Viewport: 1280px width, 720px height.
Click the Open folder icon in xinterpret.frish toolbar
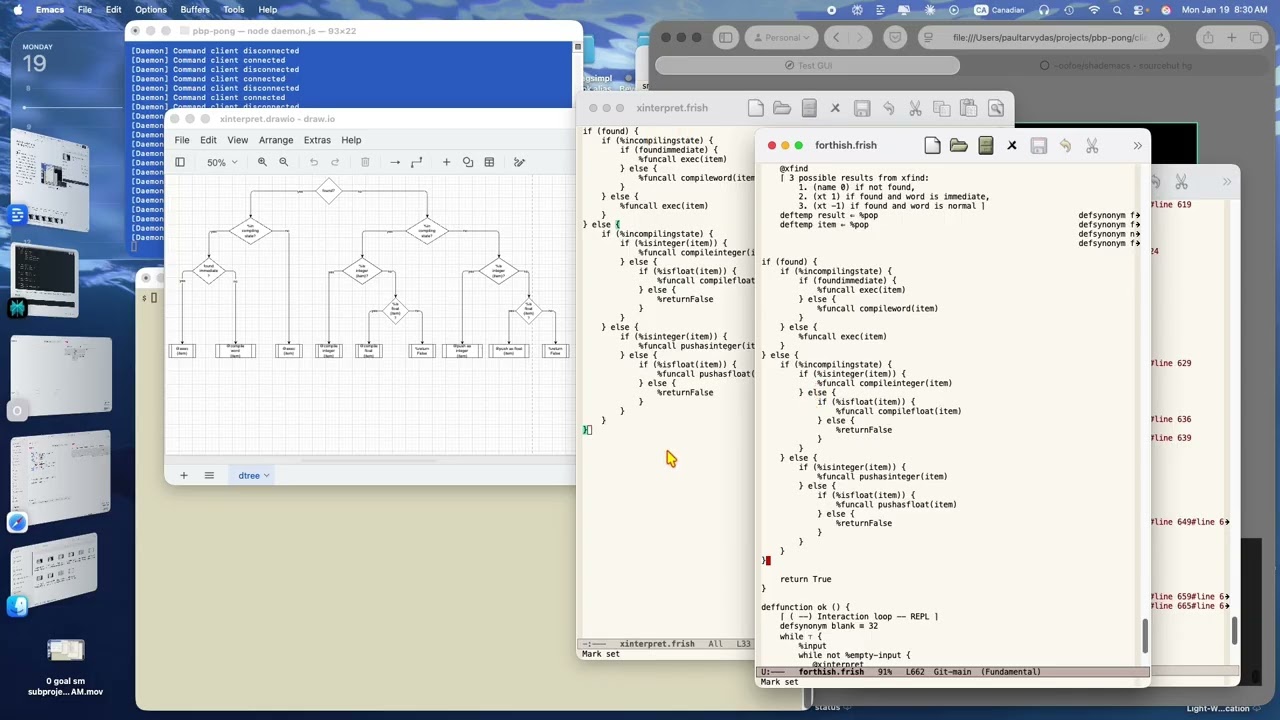(782, 108)
